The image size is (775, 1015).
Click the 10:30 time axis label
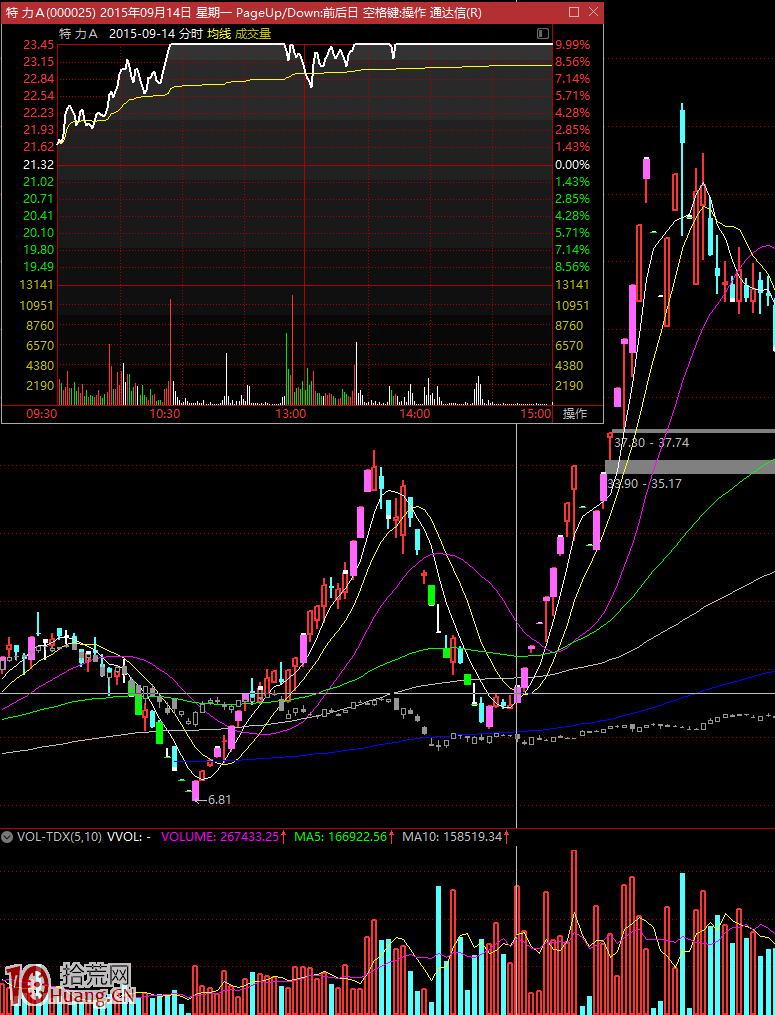click(165, 414)
